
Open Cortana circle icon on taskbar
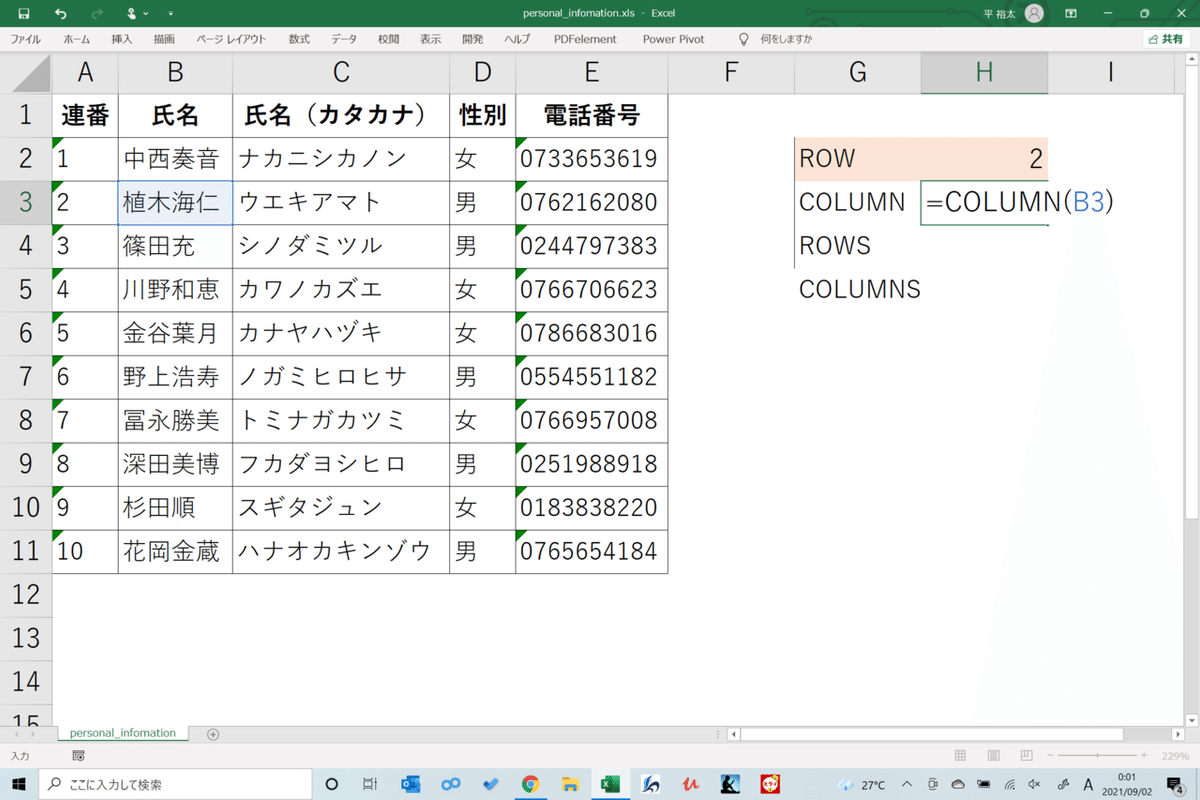[x=332, y=784]
